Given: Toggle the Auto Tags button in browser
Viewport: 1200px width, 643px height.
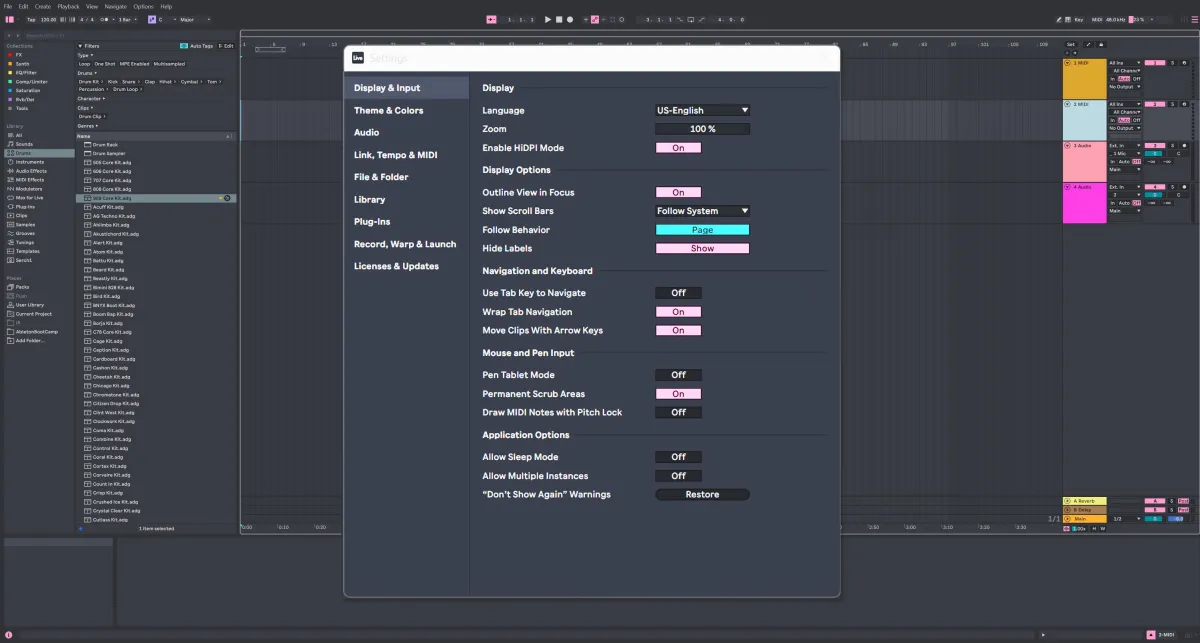Looking at the screenshot, I should [x=197, y=46].
